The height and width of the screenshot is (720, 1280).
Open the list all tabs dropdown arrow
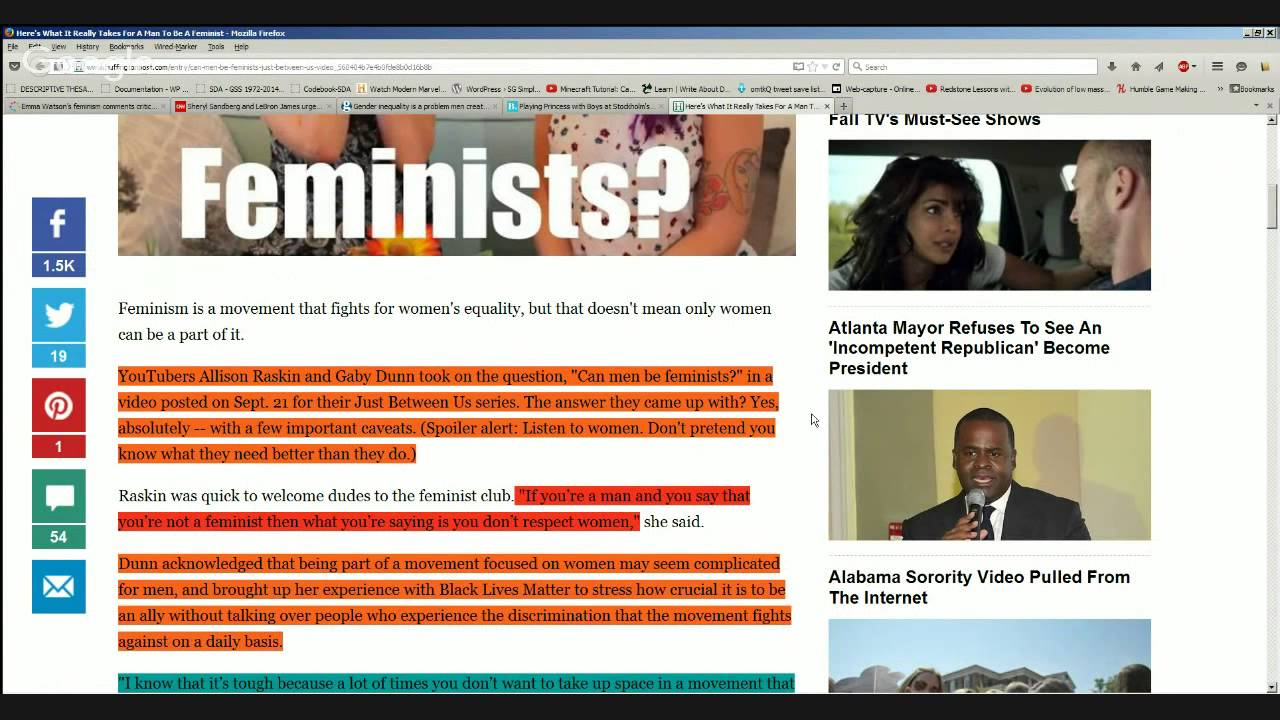point(1255,106)
